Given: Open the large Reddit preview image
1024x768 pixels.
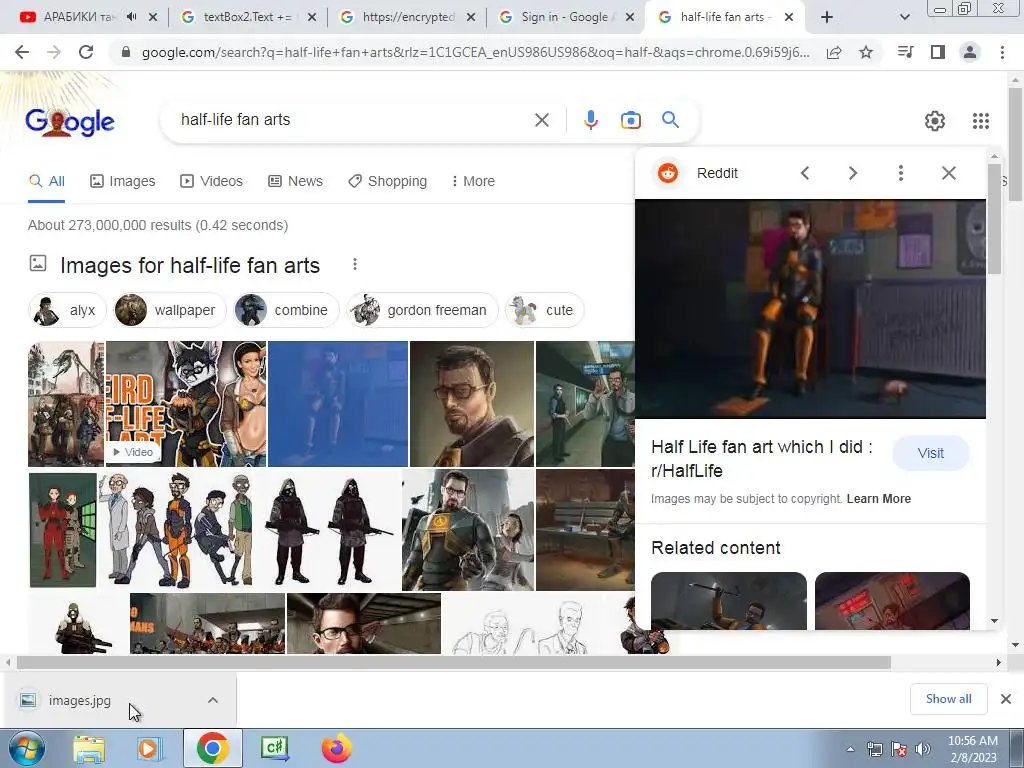Looking at the screenshot, I should pos(810,309).
